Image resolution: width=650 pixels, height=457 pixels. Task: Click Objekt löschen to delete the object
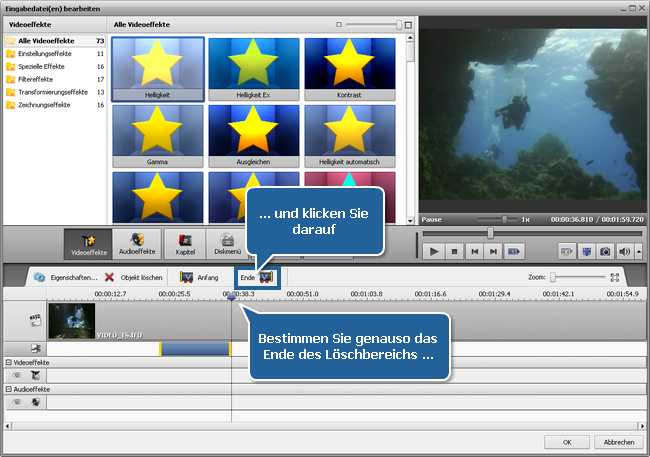click(x=134, y=277)
